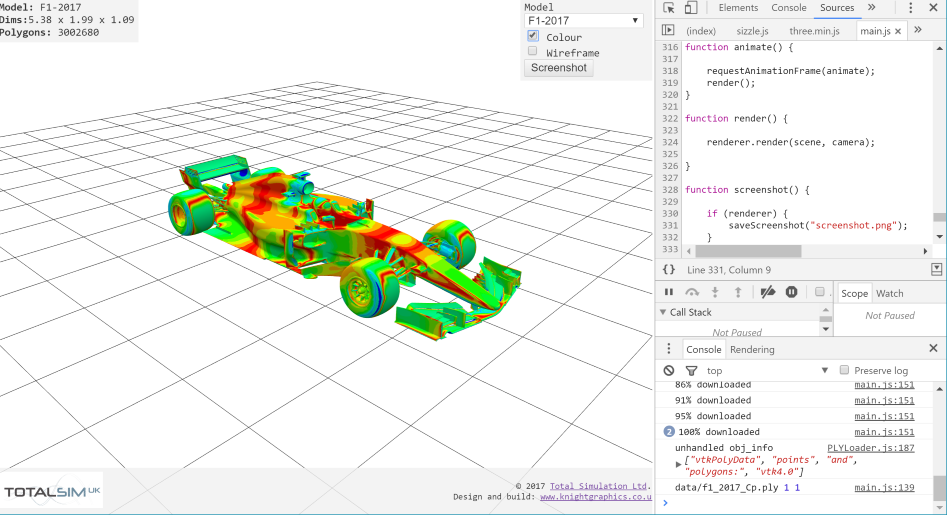
Task: Enable the Wireframe checkbox
Action: (x=533, y=52)
